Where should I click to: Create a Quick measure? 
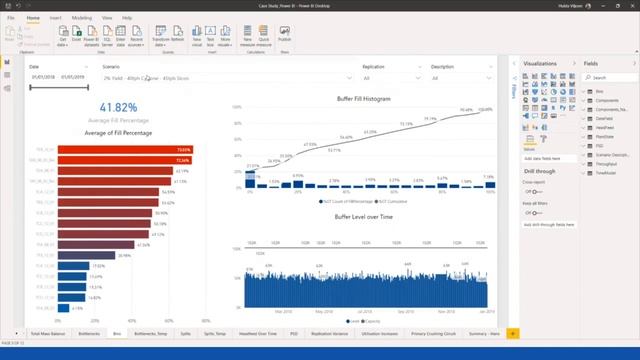coord(264,36)
